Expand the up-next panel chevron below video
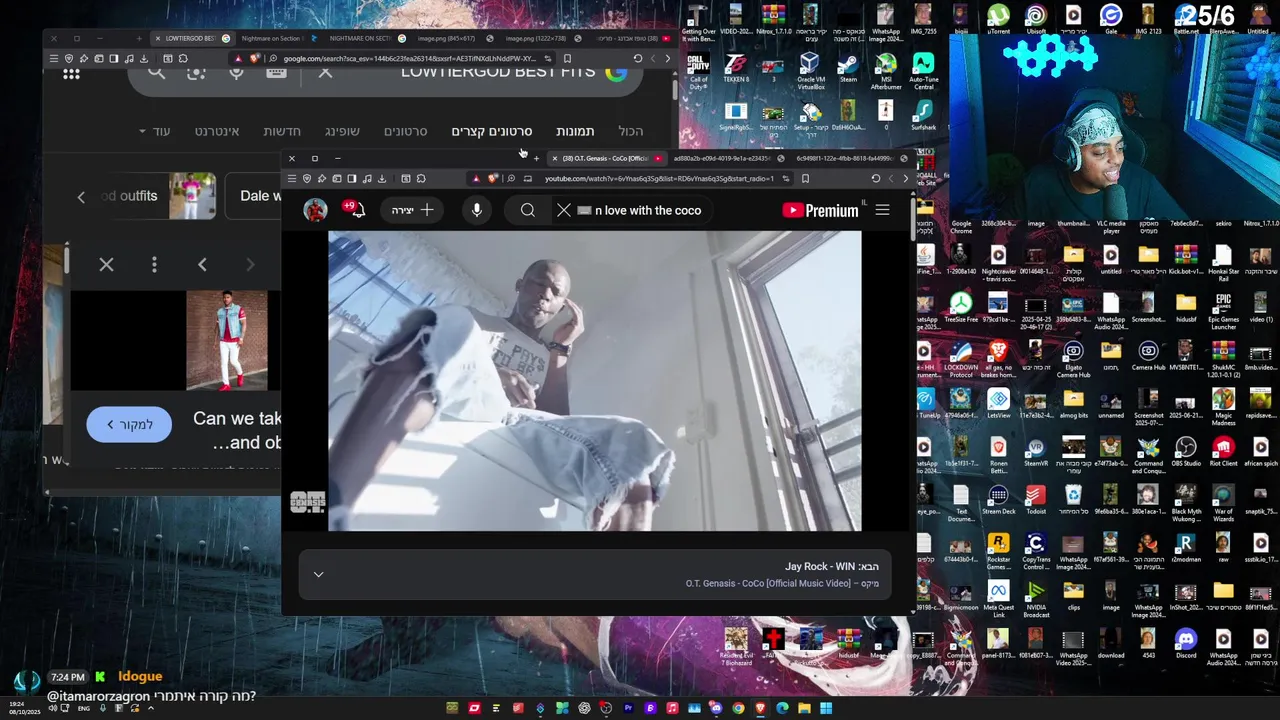1280x720 pixels. click(318, 574)
